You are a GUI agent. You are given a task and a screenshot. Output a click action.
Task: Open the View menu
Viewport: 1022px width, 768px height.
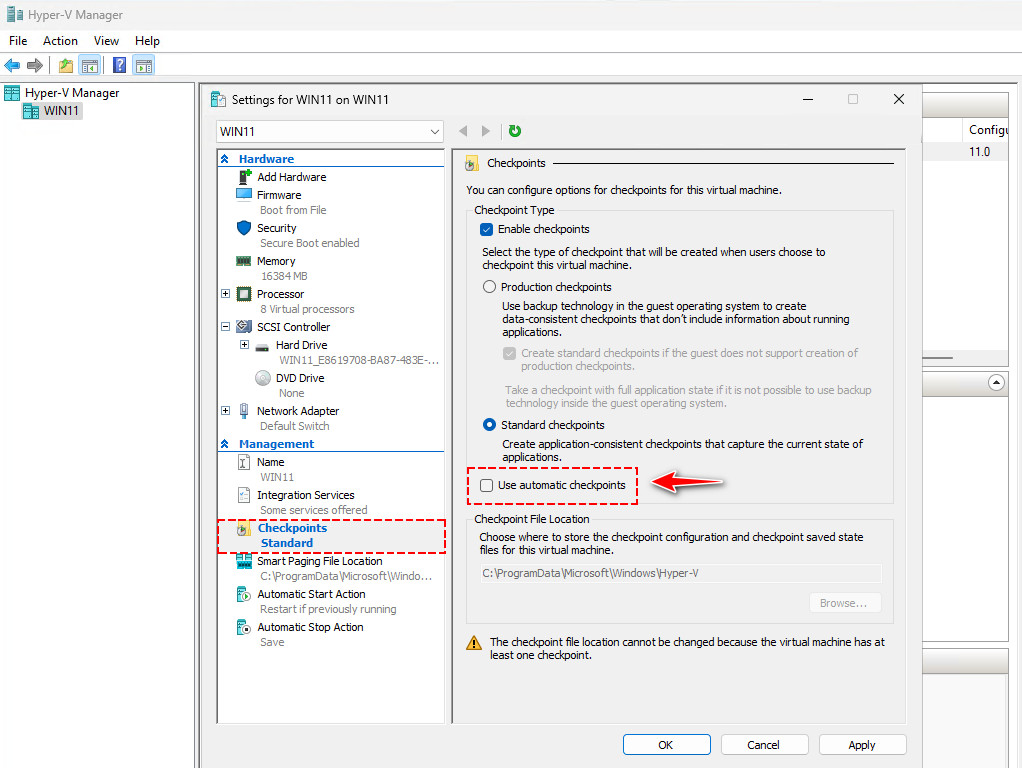106,40
